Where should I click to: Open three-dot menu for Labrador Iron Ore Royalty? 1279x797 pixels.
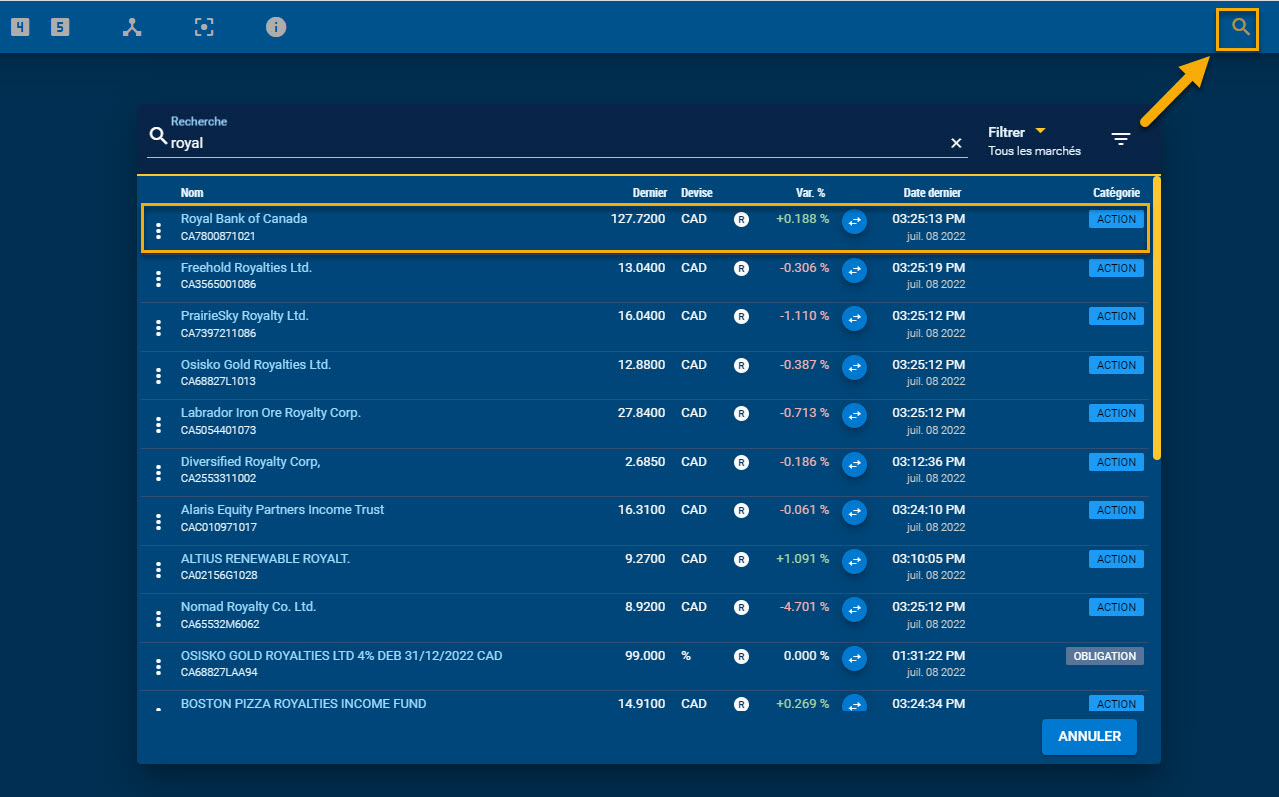pyautogui.click(x=158, y=424)
